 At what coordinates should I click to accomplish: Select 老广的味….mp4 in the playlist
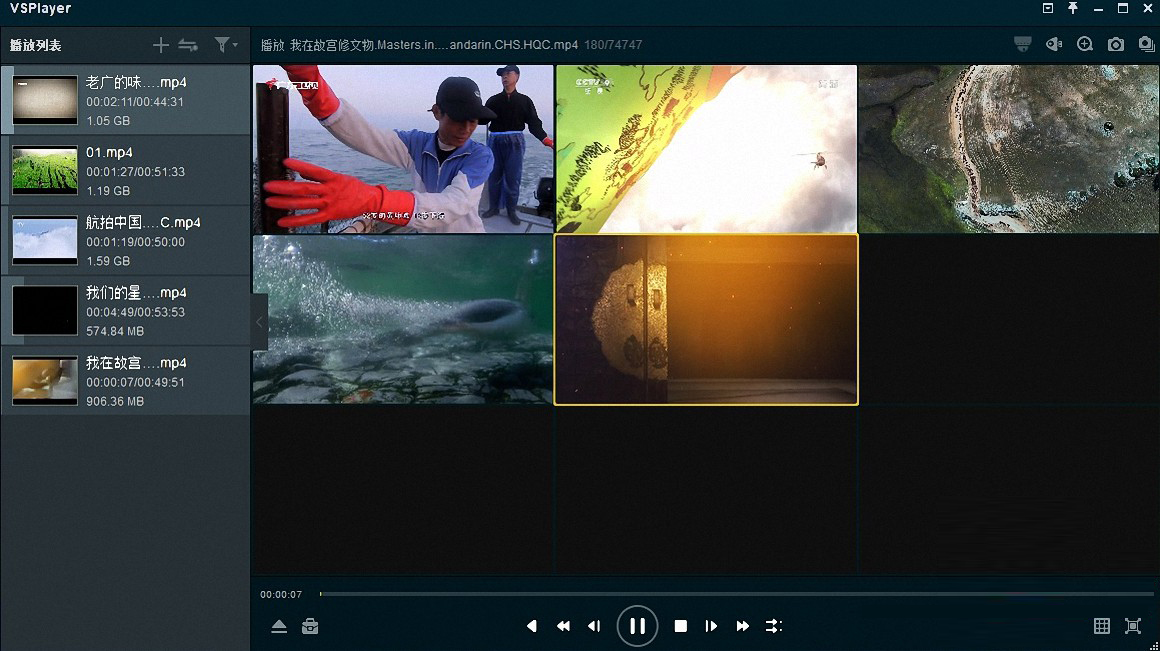pos(126,100)
